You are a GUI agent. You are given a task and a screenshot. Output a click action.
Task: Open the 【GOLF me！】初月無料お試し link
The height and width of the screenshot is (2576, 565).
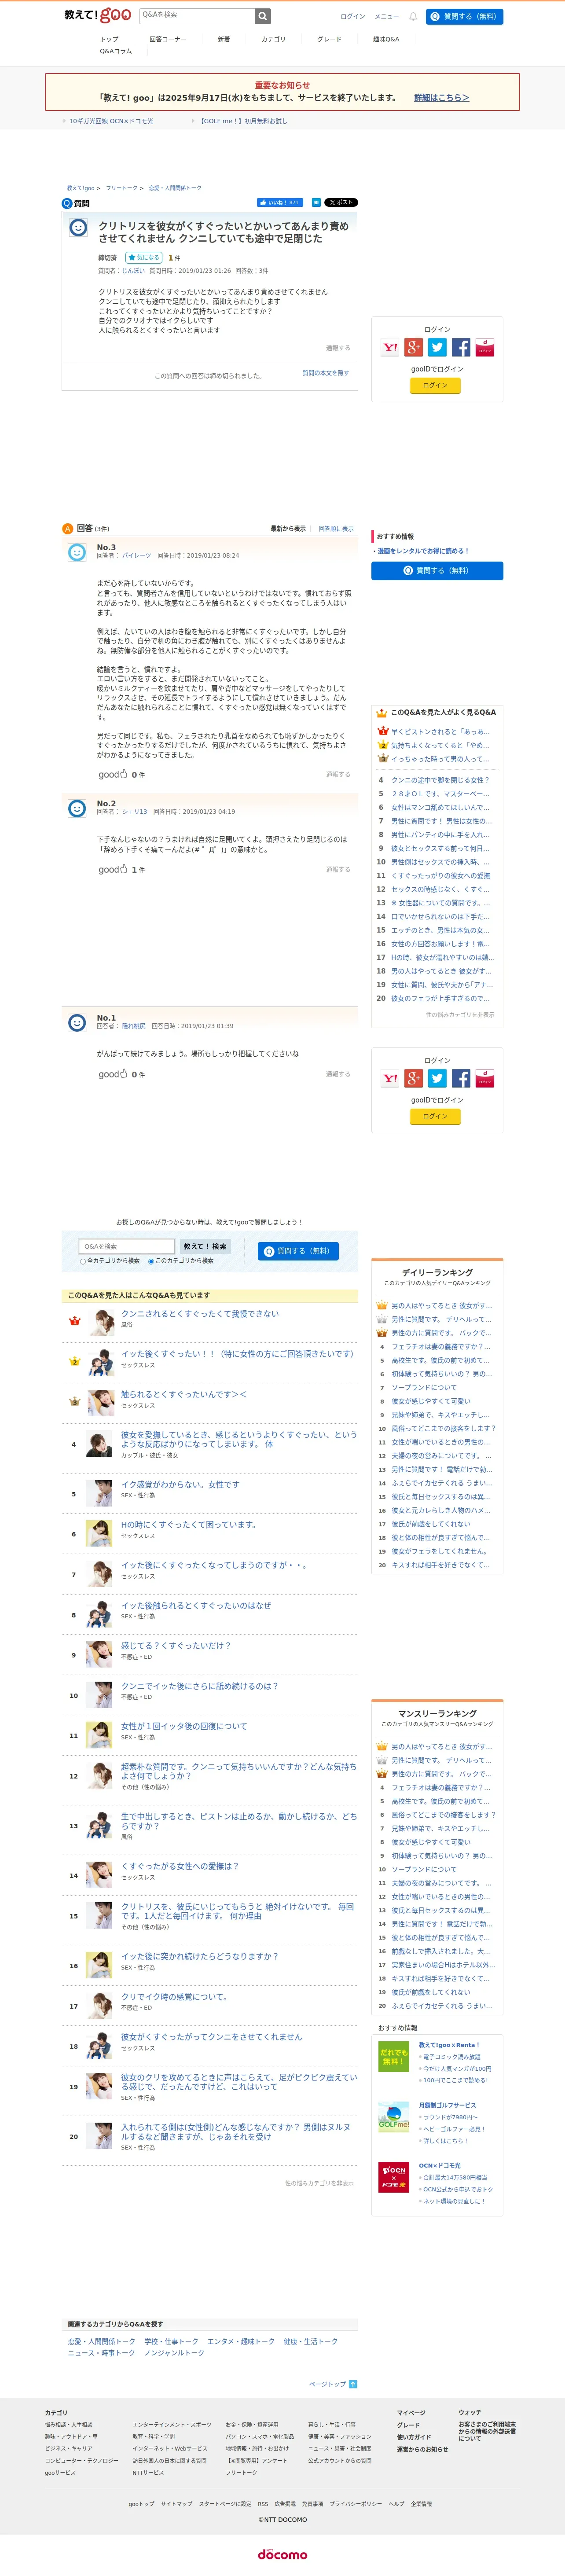coord(243,121)
